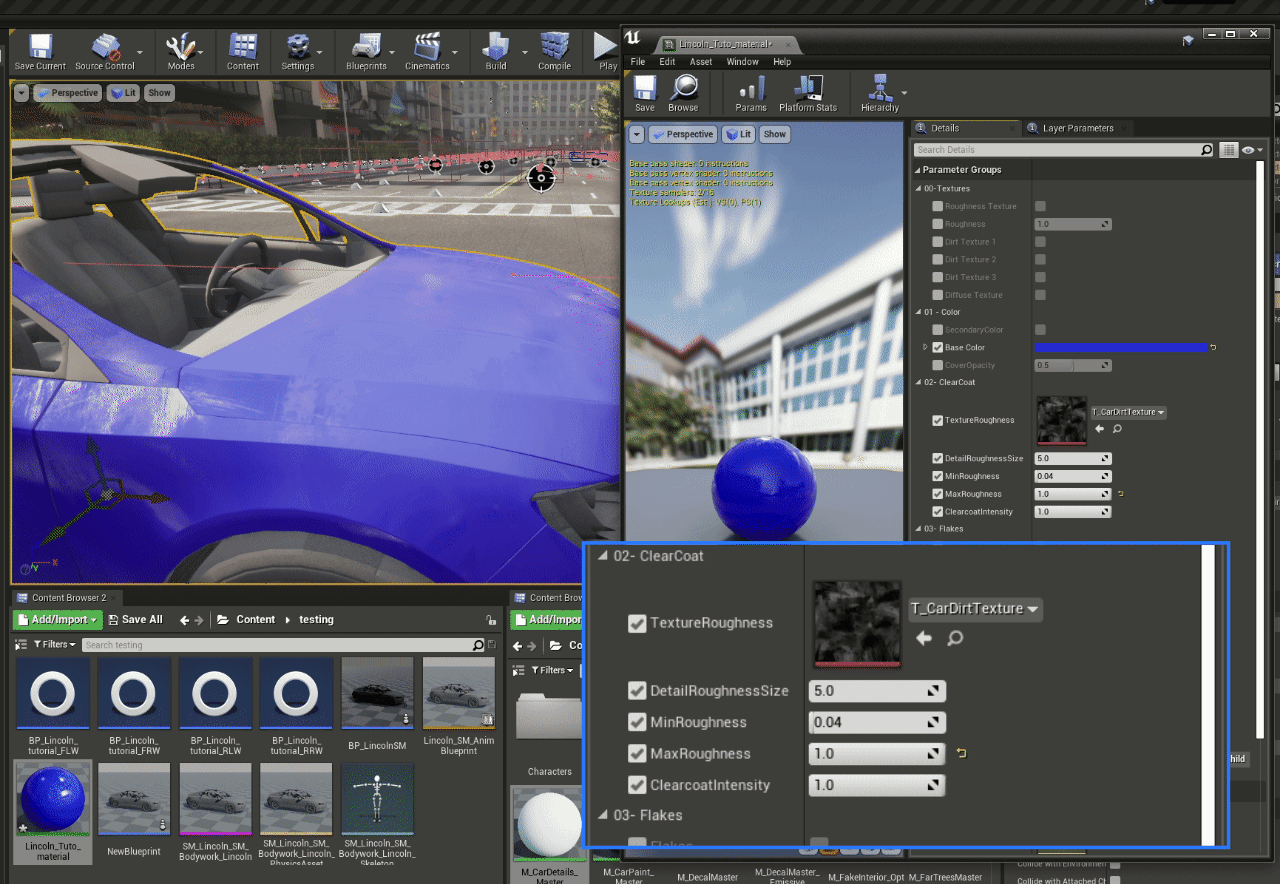
Task: Open the Asset menu
Action: [701, 62]
